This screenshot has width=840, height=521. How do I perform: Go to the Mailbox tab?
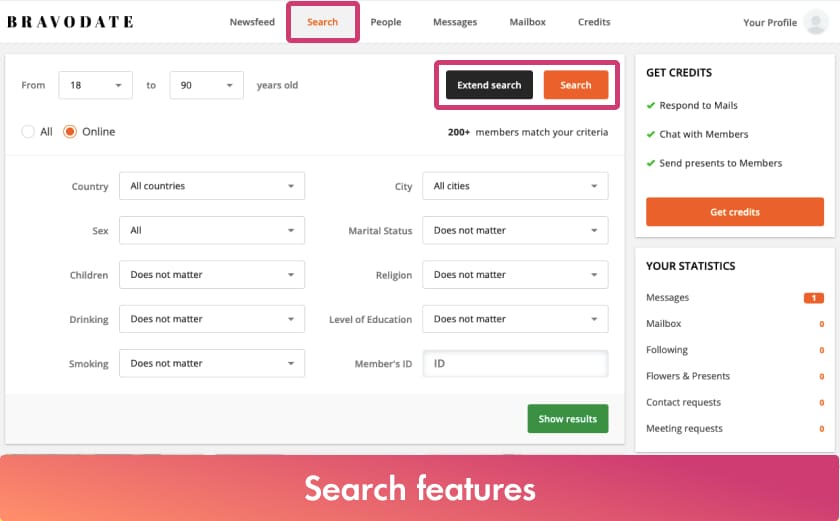point(527,22)
